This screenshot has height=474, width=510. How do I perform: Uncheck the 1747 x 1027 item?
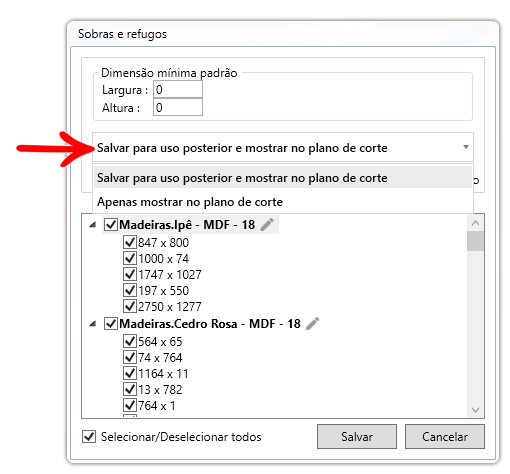click(x=130, y=274)
